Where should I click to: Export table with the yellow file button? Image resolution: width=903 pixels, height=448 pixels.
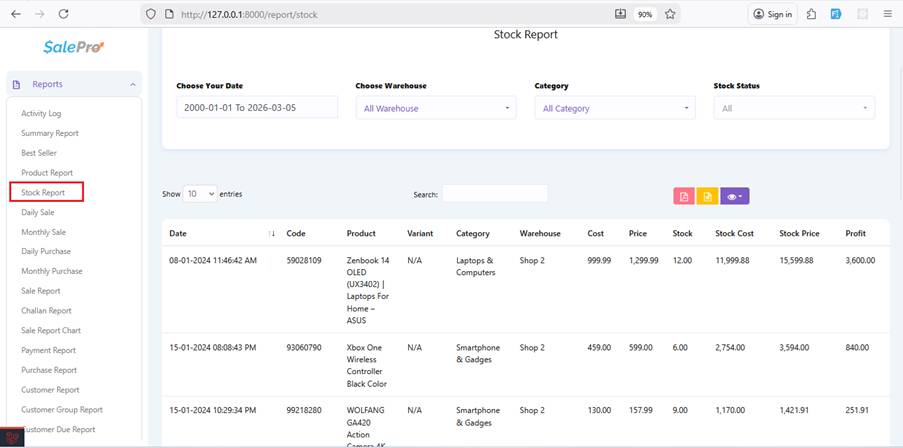(707, 196)
